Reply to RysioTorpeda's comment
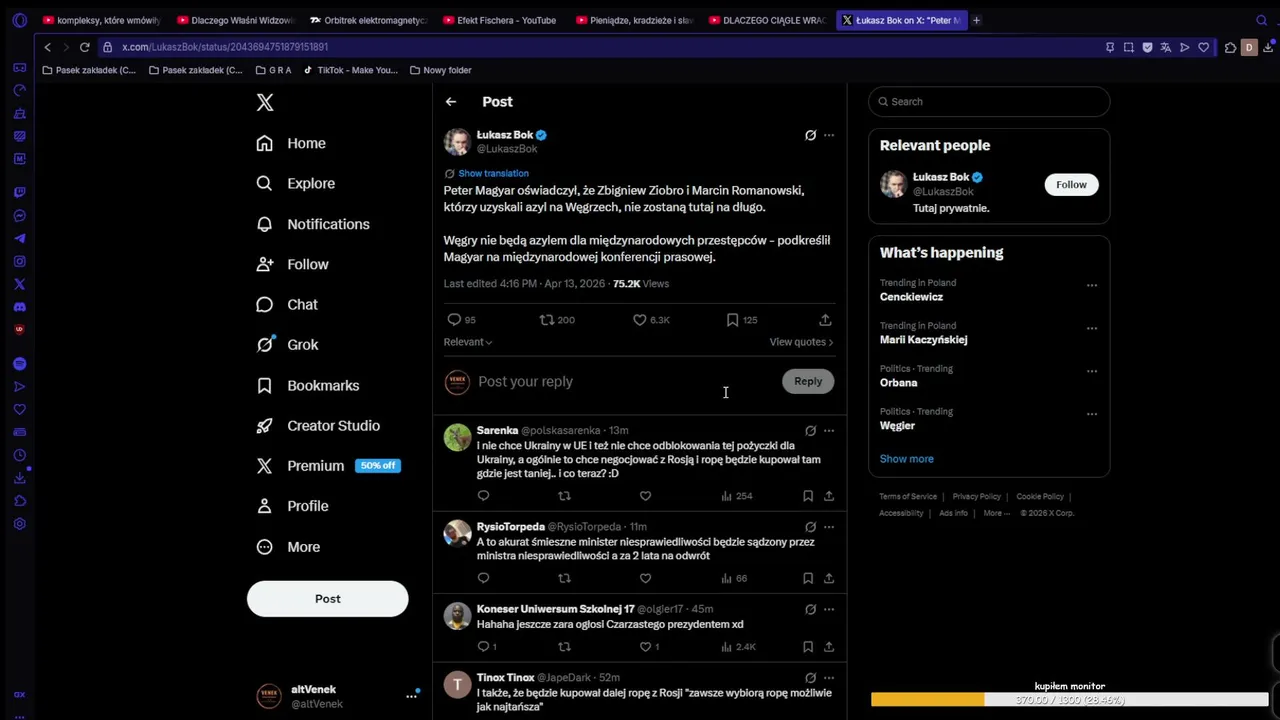The image size is (1280, 720). point(483,578)
